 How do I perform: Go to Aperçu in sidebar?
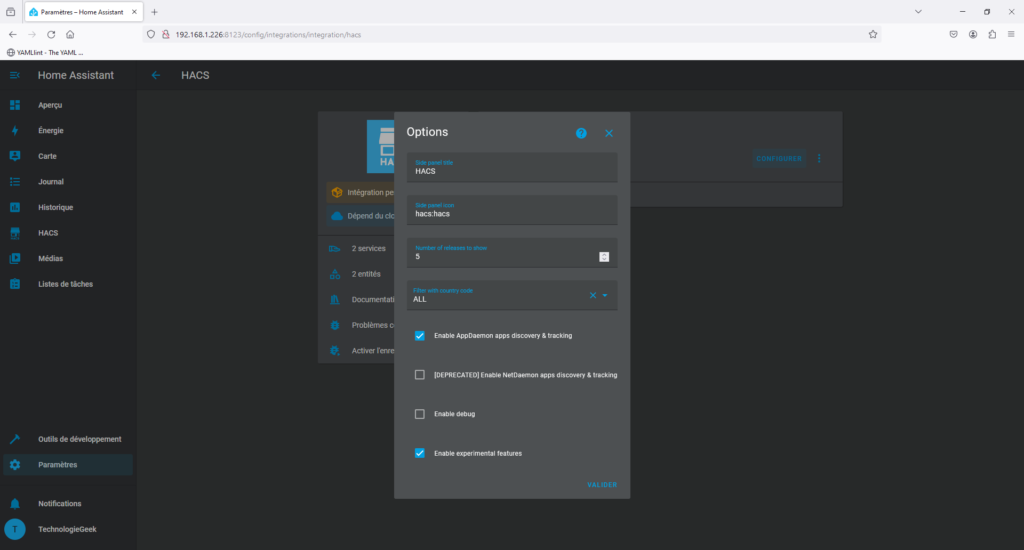pyautogui.click(x=50, y=105)
